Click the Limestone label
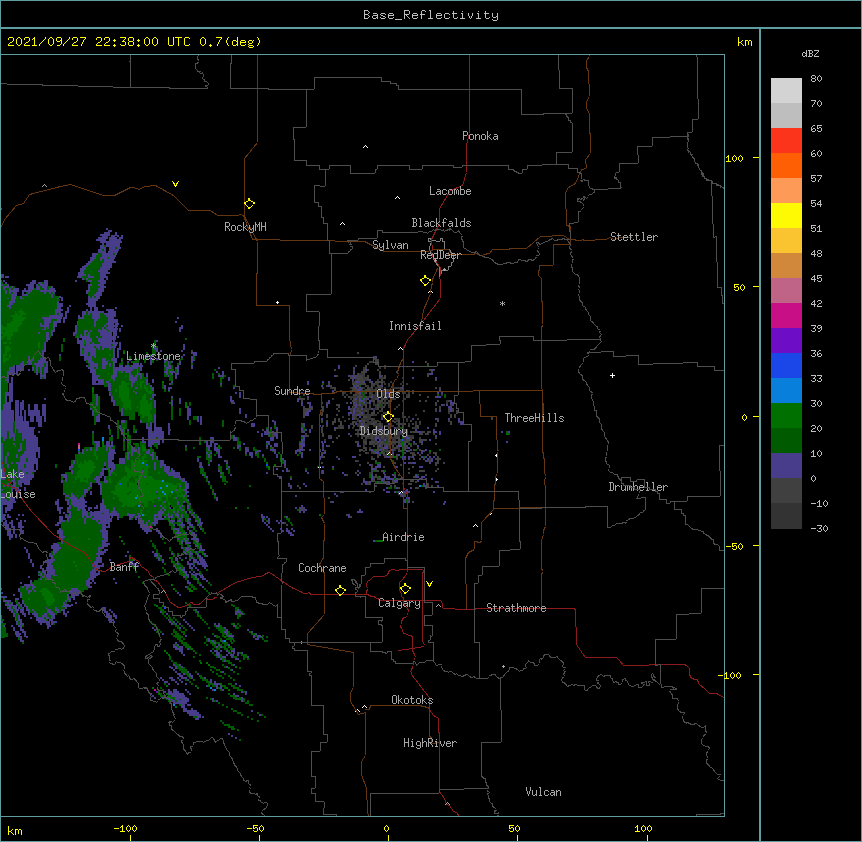 pyautogui.click(x=153, y=356)
